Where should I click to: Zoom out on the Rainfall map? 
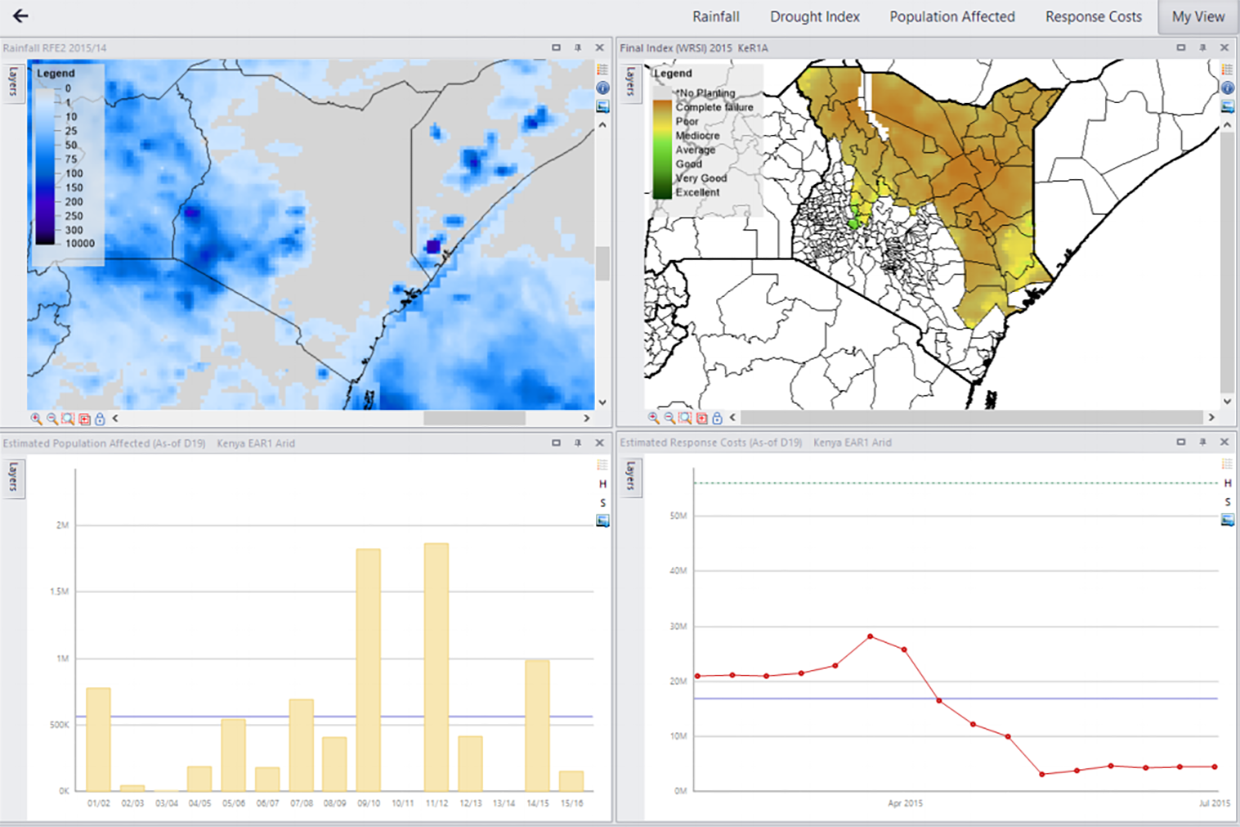coord(52,419)
